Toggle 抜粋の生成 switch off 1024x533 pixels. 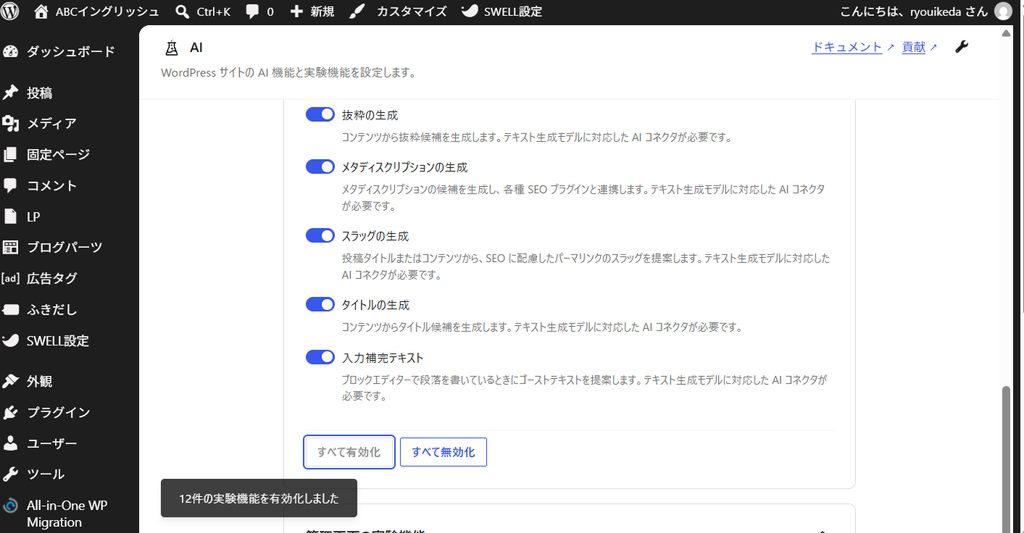[320, 114]
